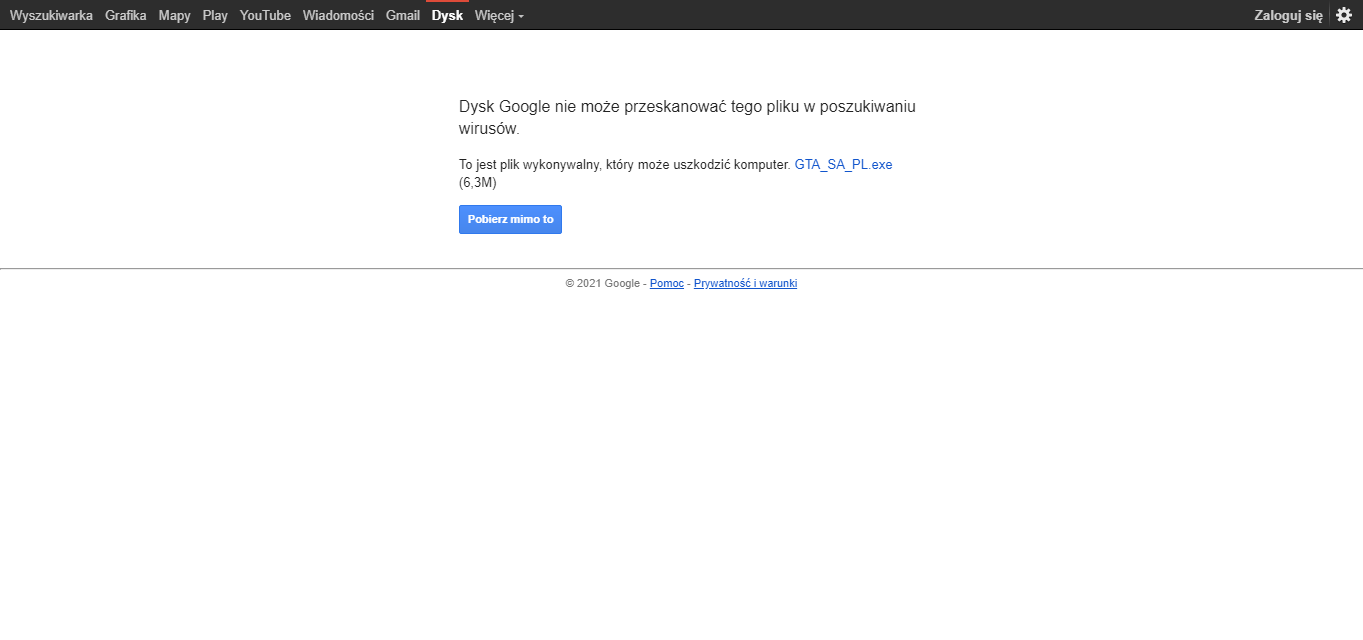Screen dimensions: 1363x640
Task: Expand the Więcej dropdown menu
Action: [x=499, y=15]
